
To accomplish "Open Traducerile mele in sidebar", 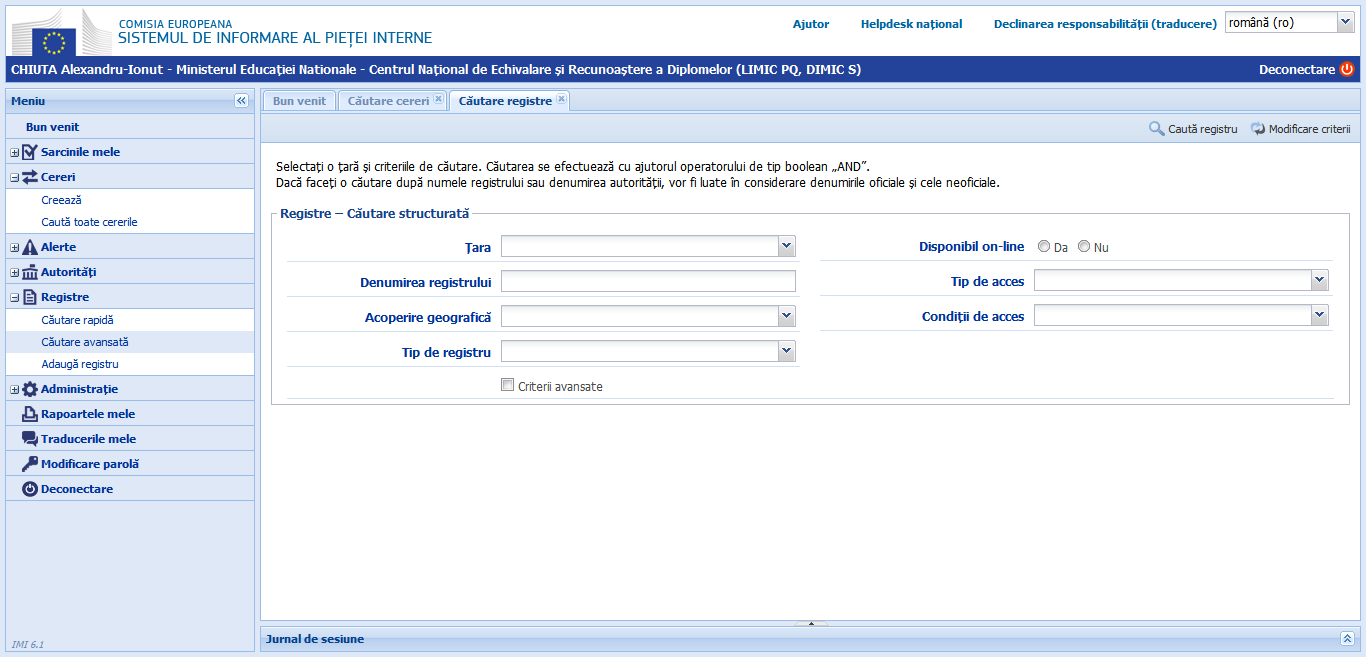I will 87,439.
